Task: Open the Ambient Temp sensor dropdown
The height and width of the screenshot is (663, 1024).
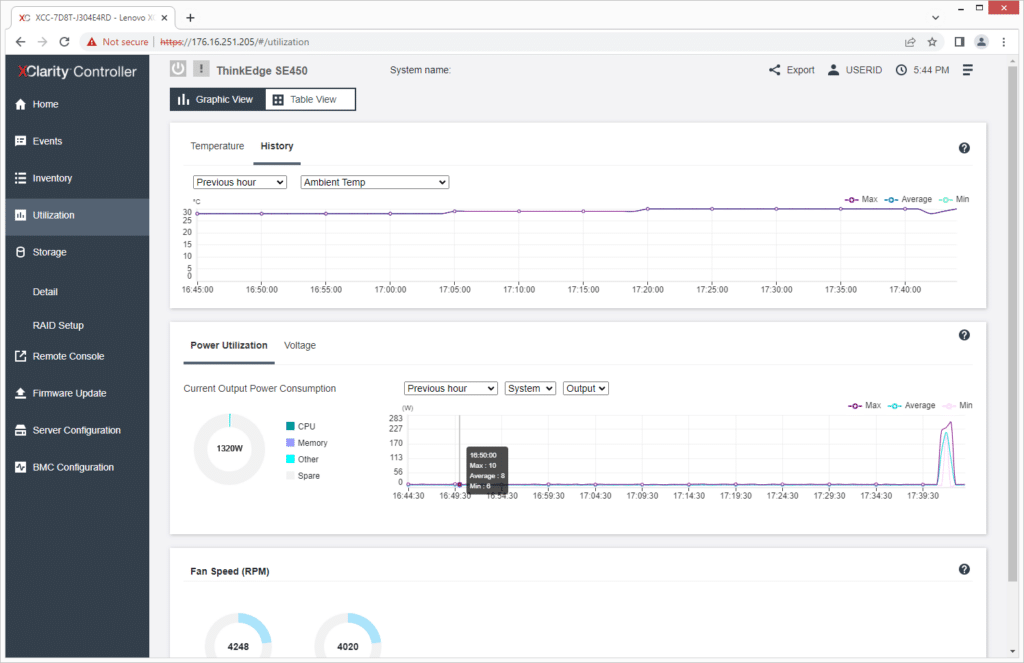Action: coord(375,182)
